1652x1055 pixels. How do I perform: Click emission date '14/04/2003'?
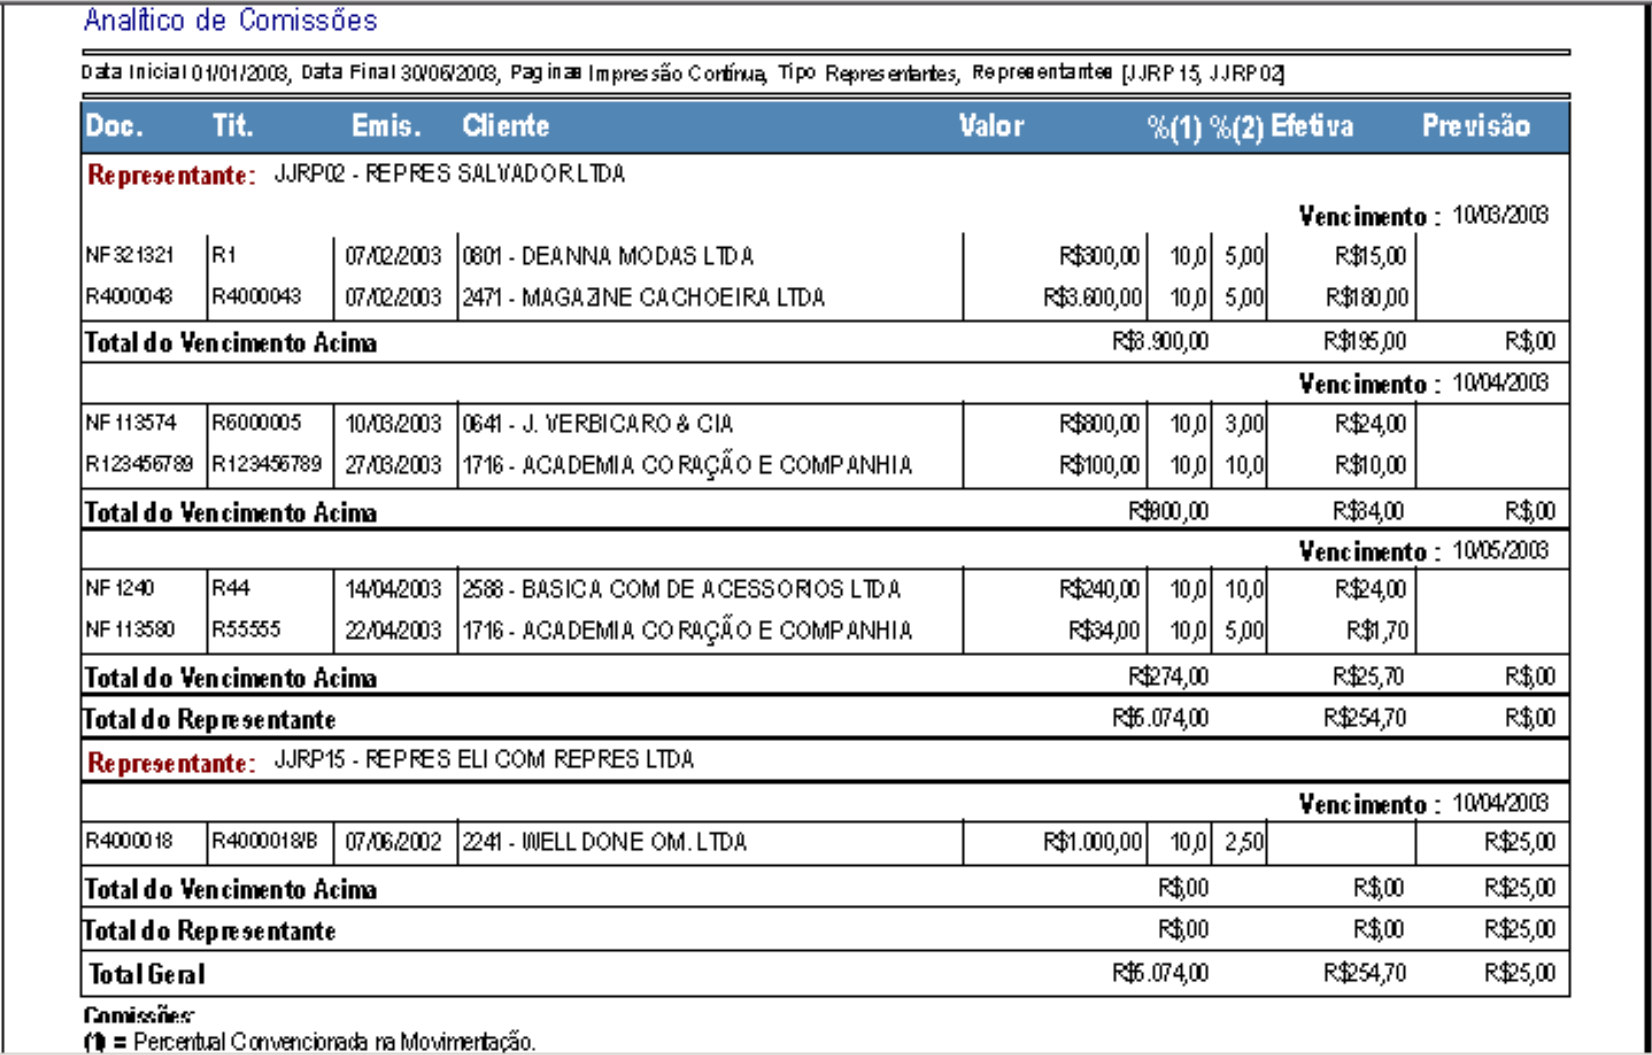pyautogui.click(x=393, y=589)
